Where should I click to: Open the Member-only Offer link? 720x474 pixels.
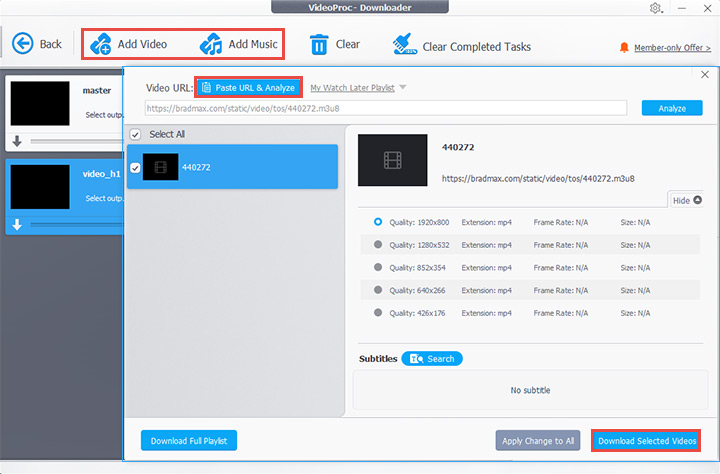(x=672, y=48)
